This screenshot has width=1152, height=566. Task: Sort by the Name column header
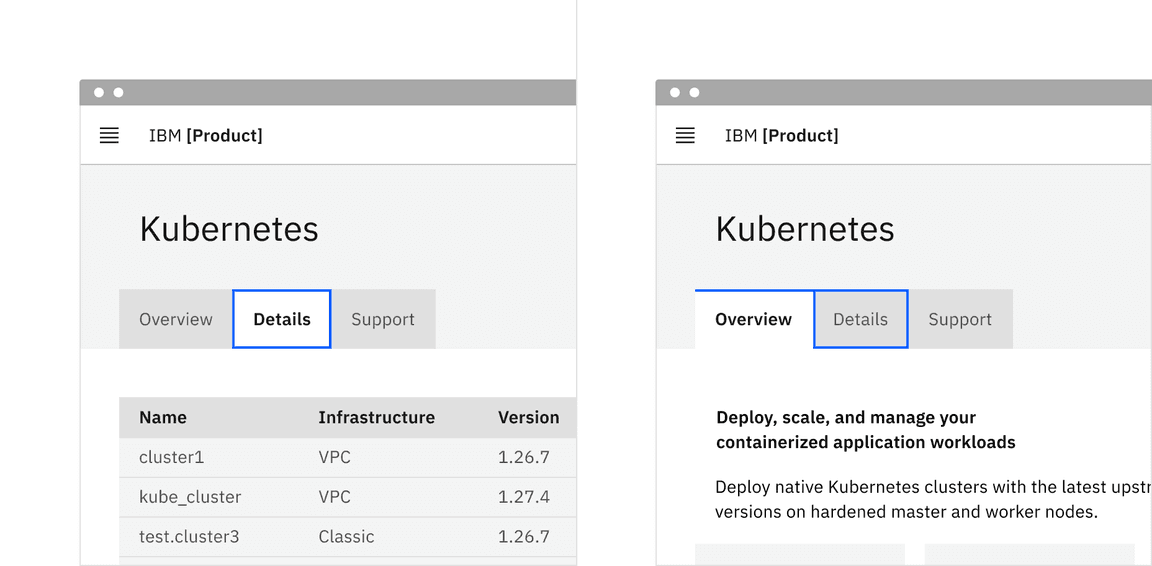[x=163, y=418]
